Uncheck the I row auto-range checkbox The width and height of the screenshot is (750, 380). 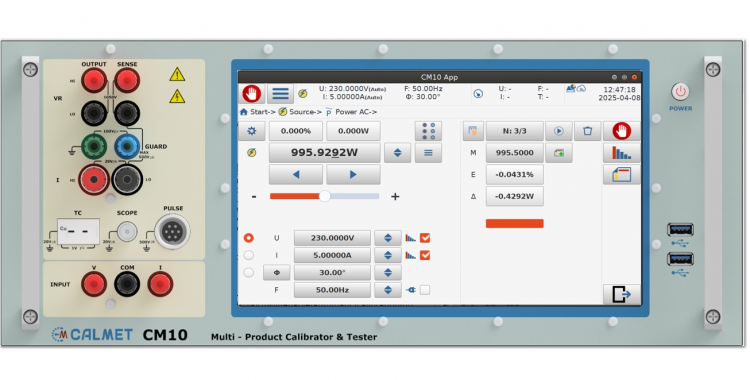(x=425, y=256)
